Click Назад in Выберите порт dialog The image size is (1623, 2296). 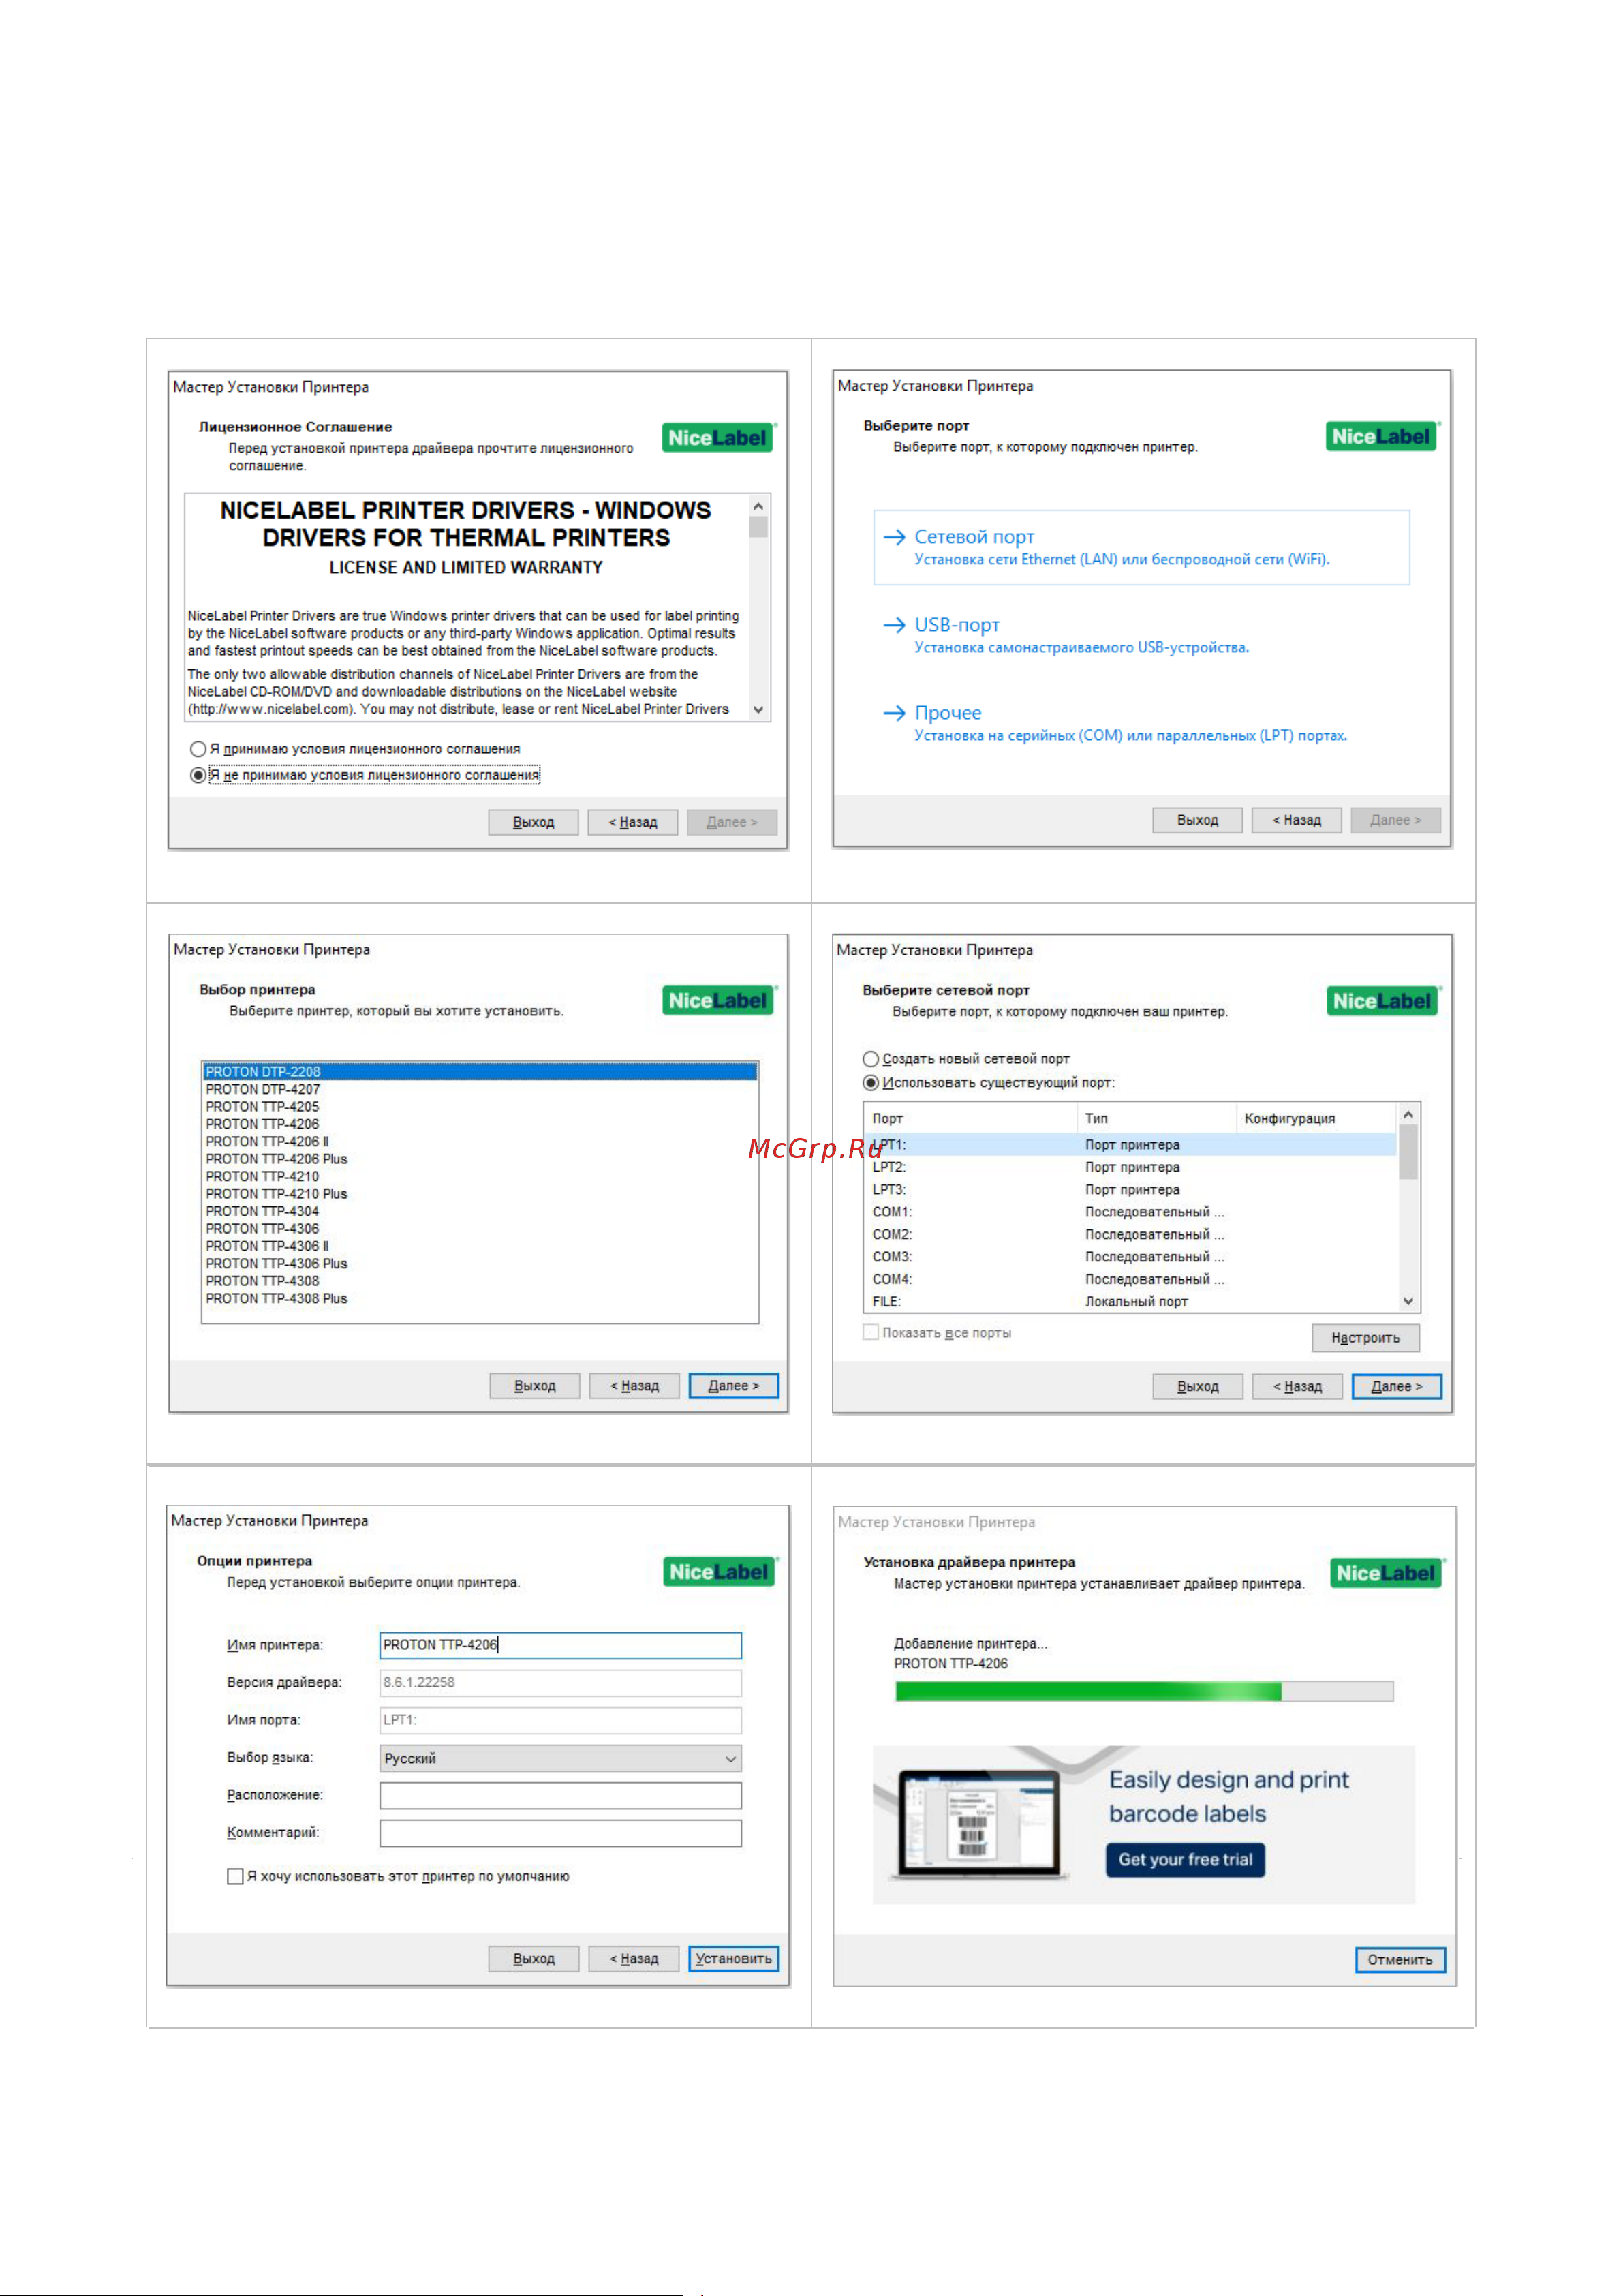point(1296,820)
